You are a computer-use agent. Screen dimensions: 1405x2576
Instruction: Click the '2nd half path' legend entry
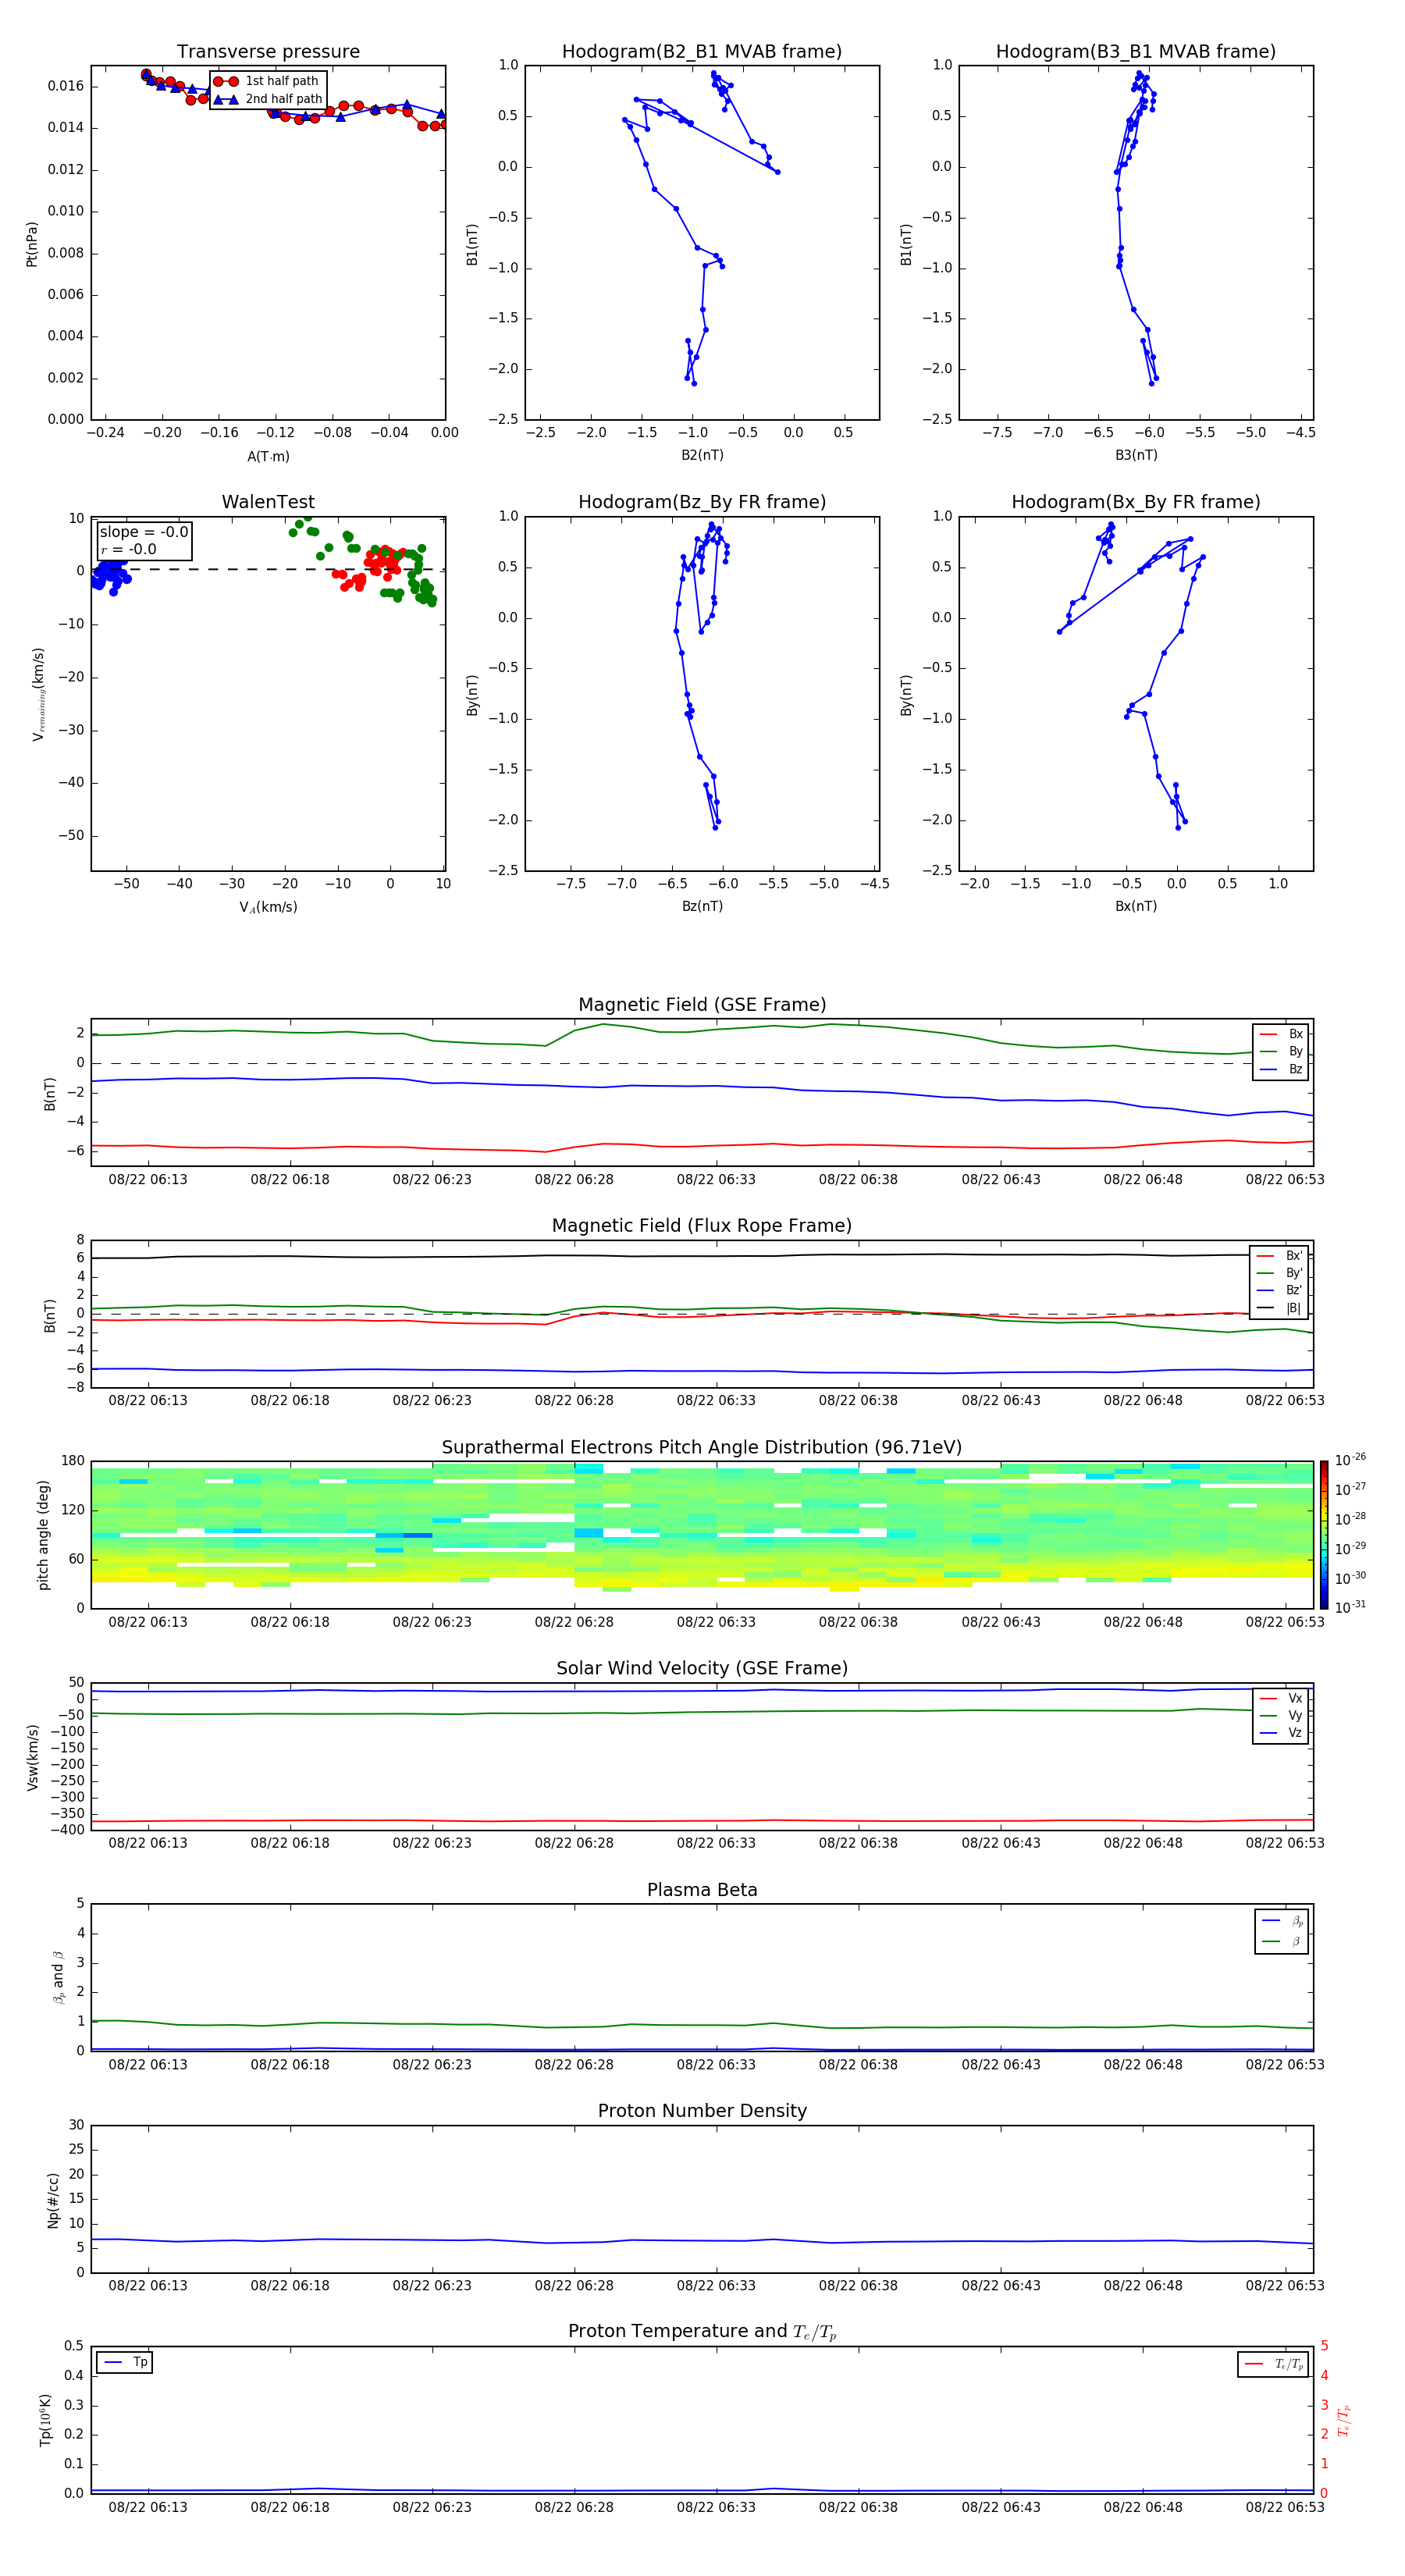(x=268, y=99)
